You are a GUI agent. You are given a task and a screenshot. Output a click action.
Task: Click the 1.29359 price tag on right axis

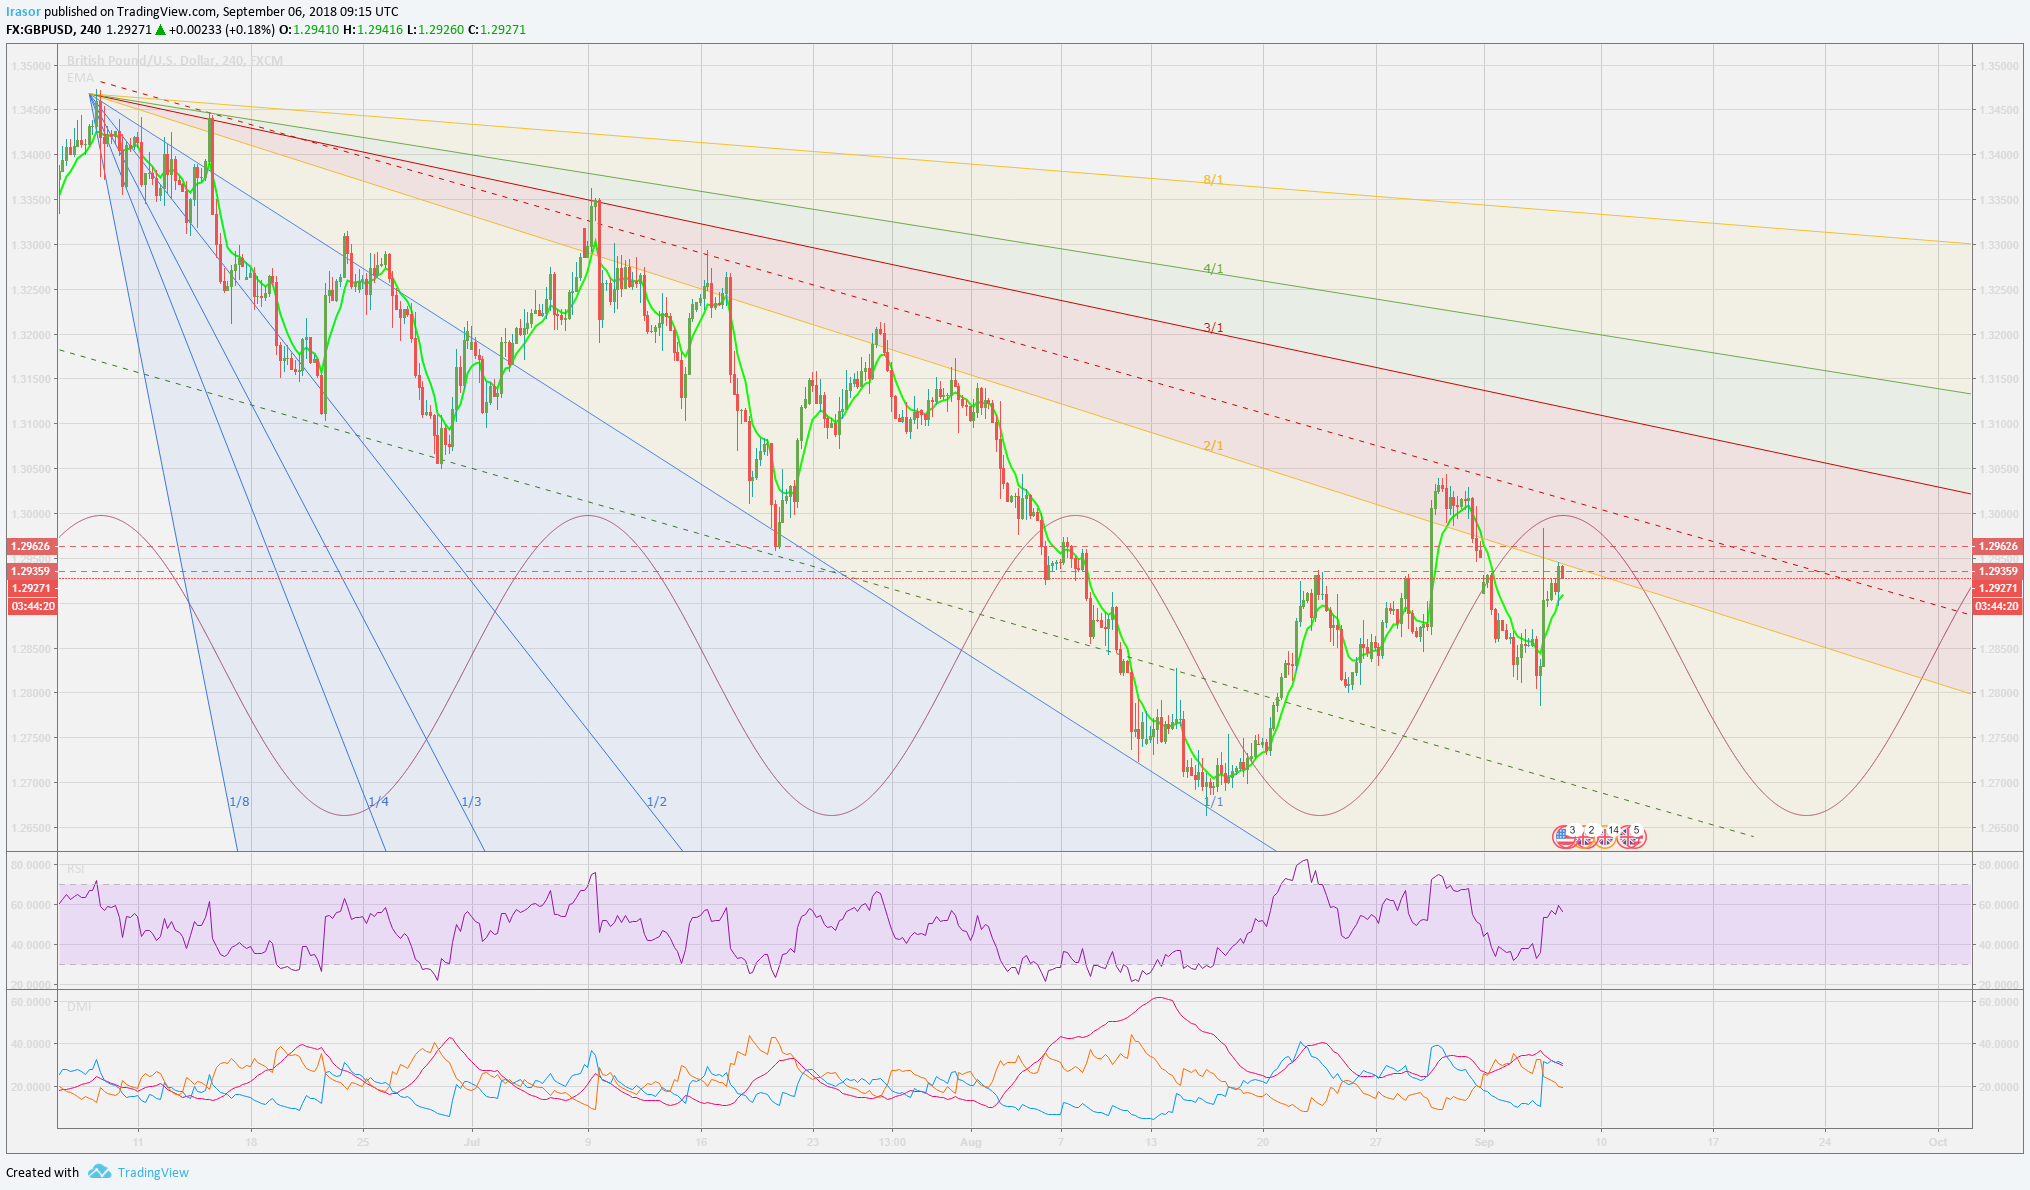[x=1997, y=571]
